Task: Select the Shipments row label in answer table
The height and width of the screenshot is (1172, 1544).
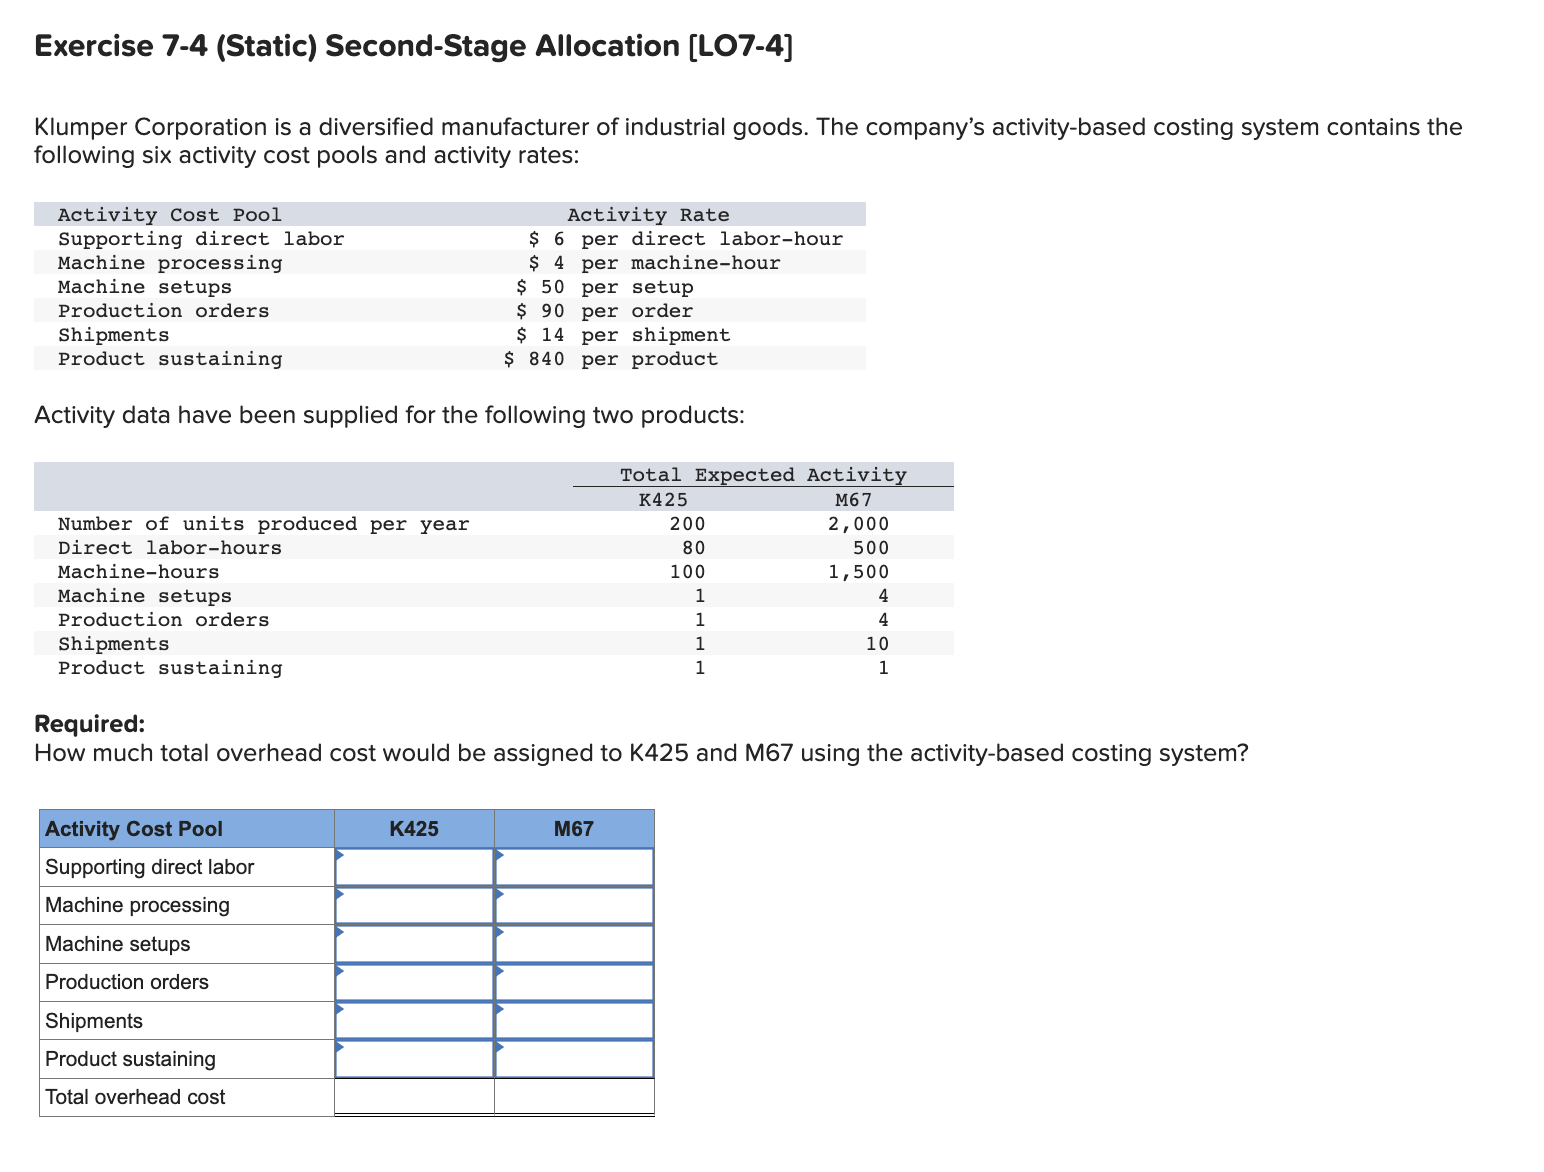Action: tap(93, 1020)
